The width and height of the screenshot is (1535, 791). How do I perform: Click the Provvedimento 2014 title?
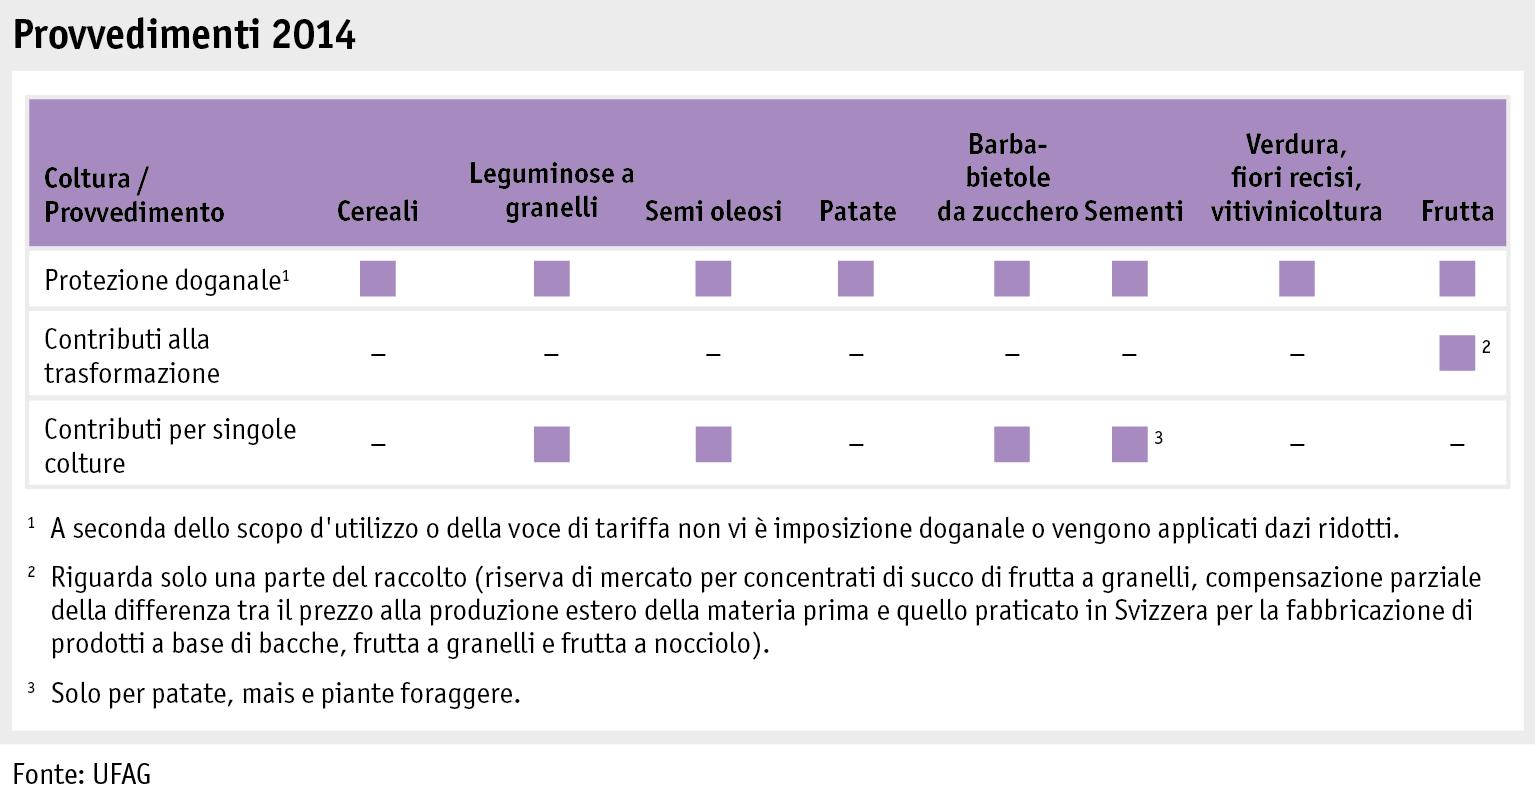(x=184, y=35)
